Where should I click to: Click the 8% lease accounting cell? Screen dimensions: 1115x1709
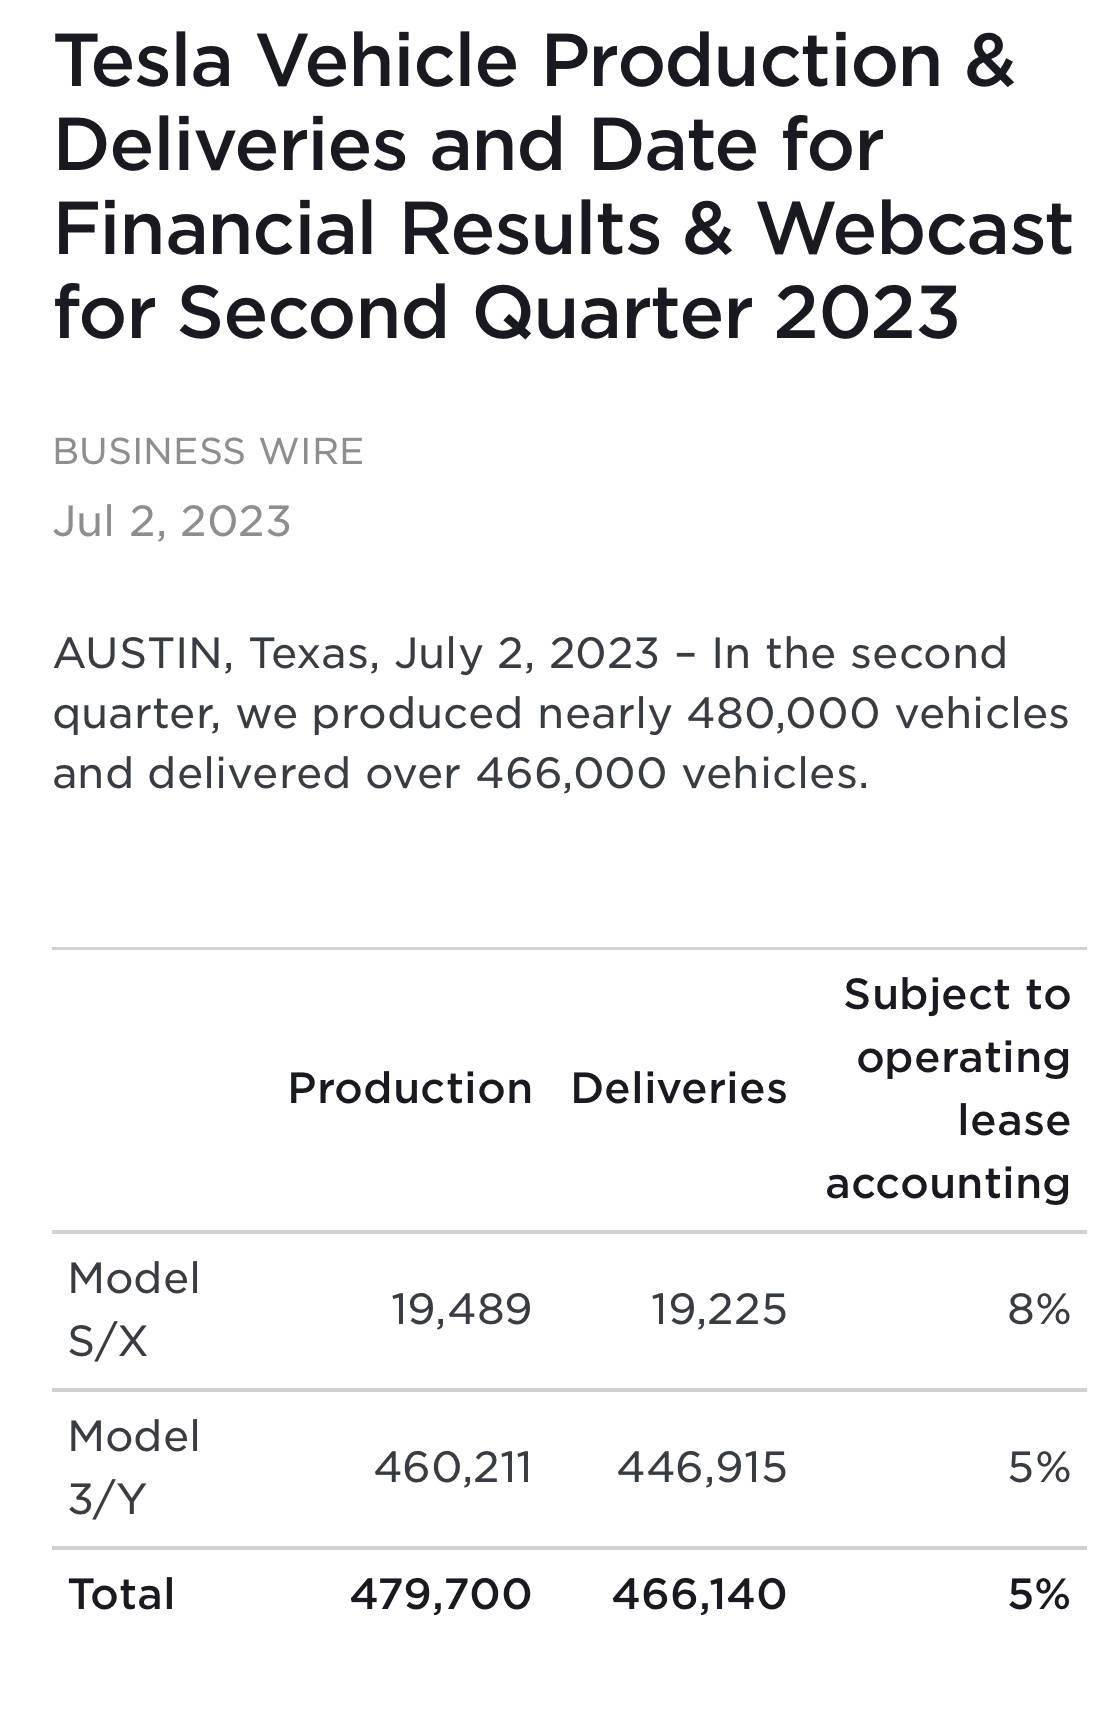tap(1039, 1310)
